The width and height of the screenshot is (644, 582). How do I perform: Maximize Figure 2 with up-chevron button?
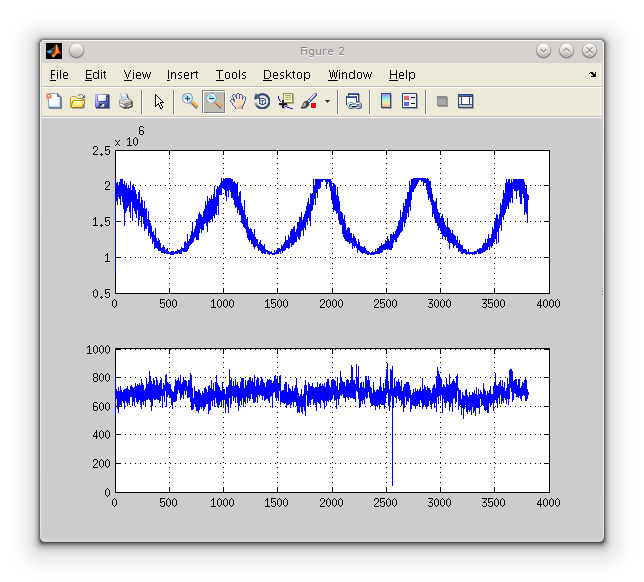click(566, 51)
